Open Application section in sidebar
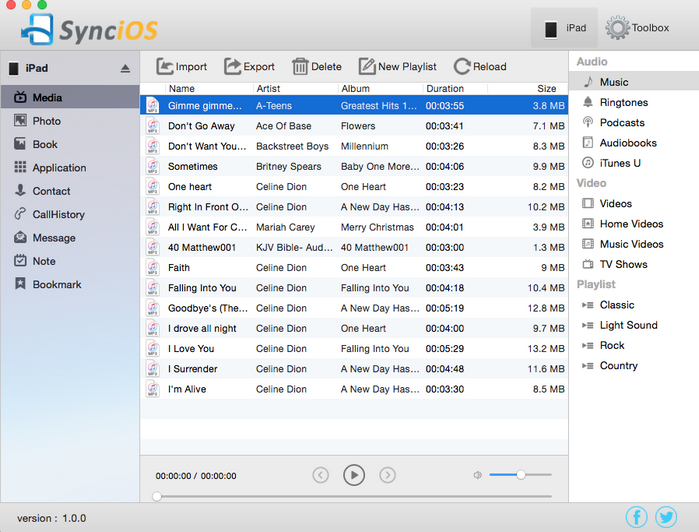The image size is (699, 532). click(x=70, y=168)
